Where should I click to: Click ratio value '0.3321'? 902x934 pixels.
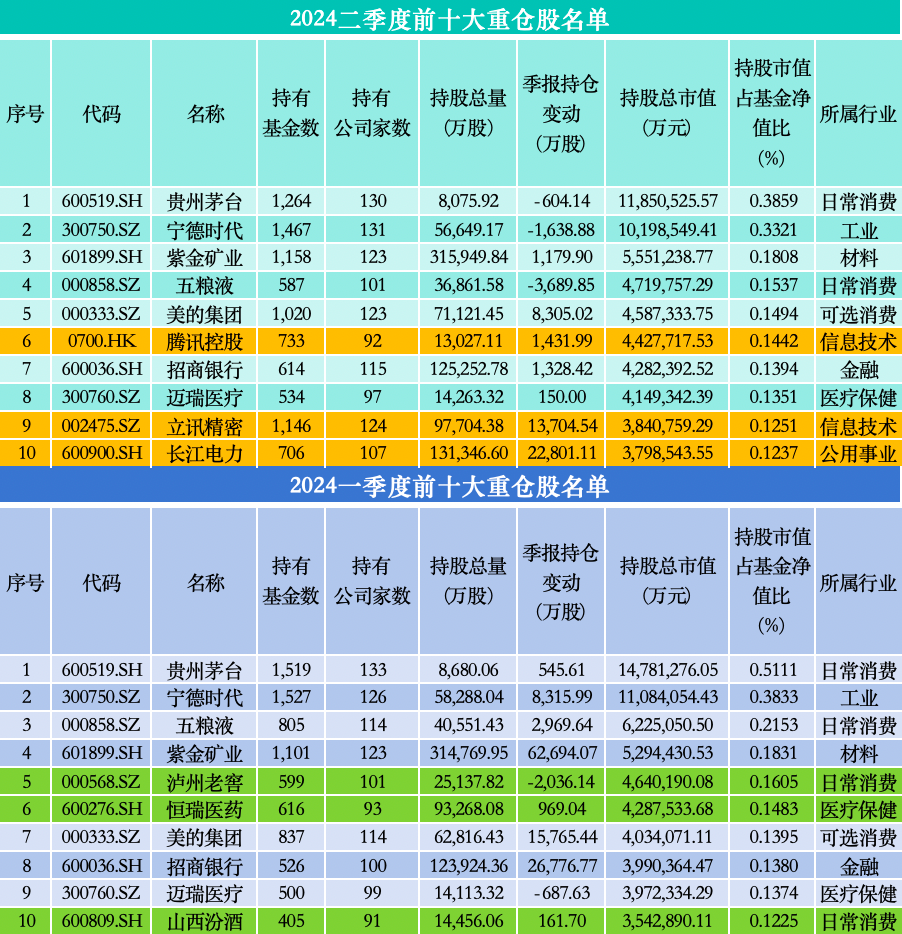click(773, 230)
